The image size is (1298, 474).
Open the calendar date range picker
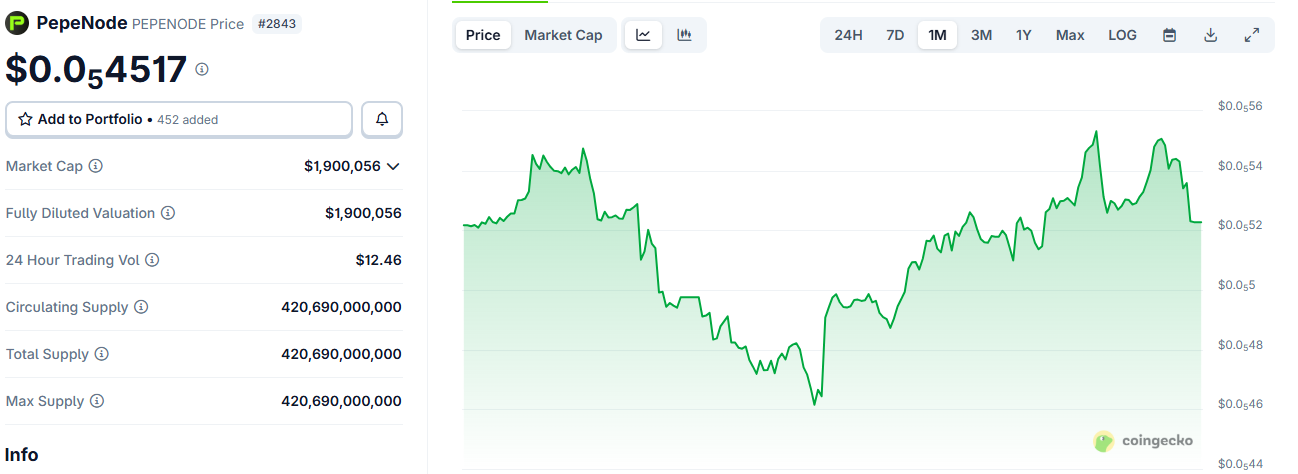point(1169,35)
